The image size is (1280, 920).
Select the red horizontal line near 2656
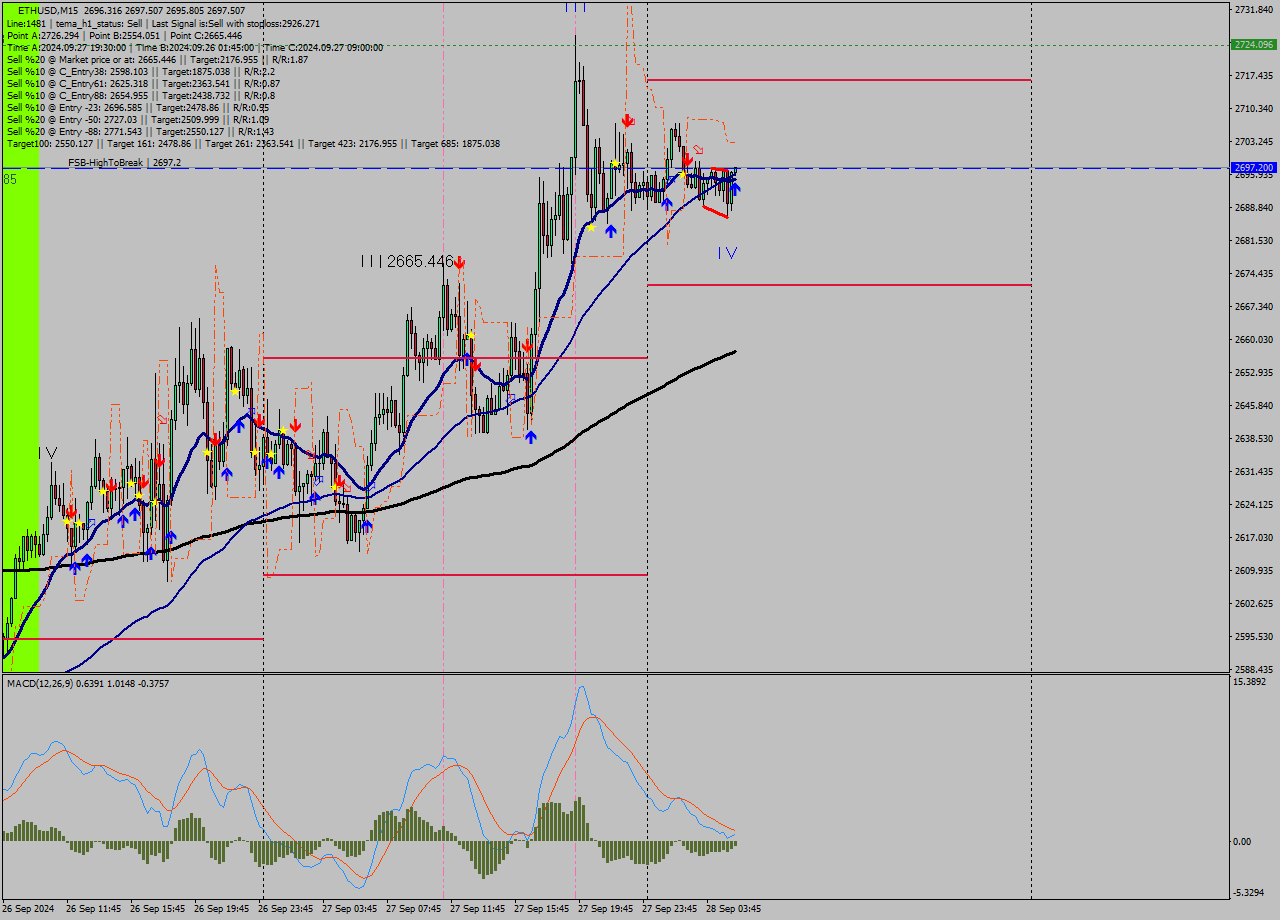pyautogui.click(x=455, y=358)
